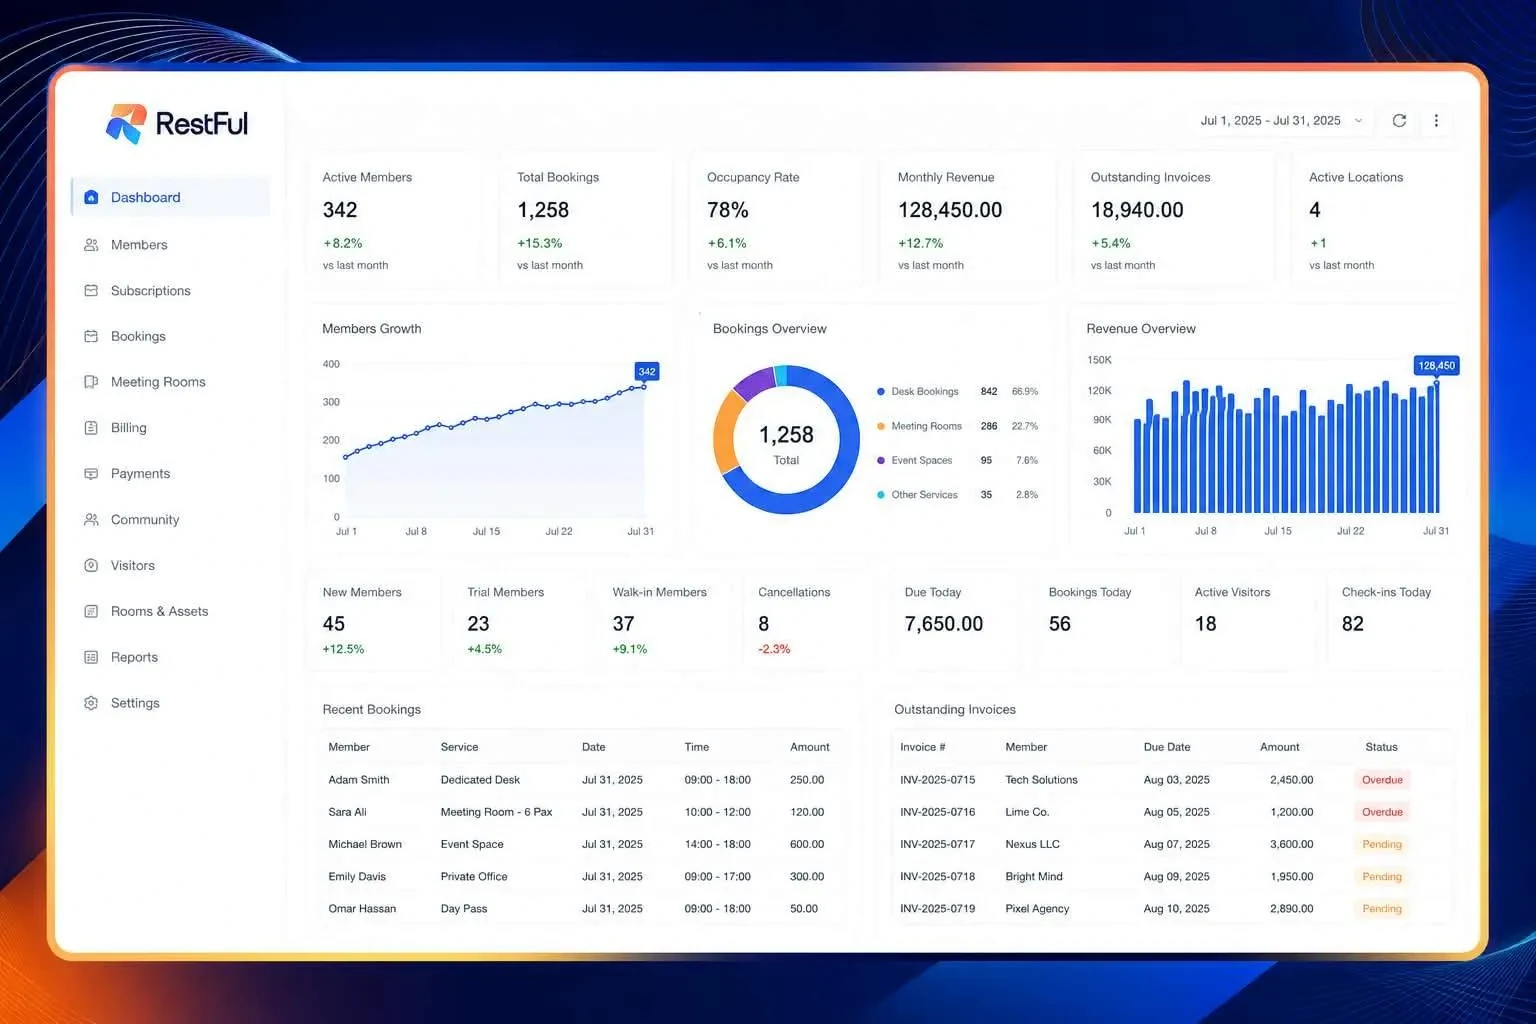Open the Jul 1 - Jul 31 date range dropdown
This screenshot has height=1024, width=1536.
click(x=1281, y=120)
